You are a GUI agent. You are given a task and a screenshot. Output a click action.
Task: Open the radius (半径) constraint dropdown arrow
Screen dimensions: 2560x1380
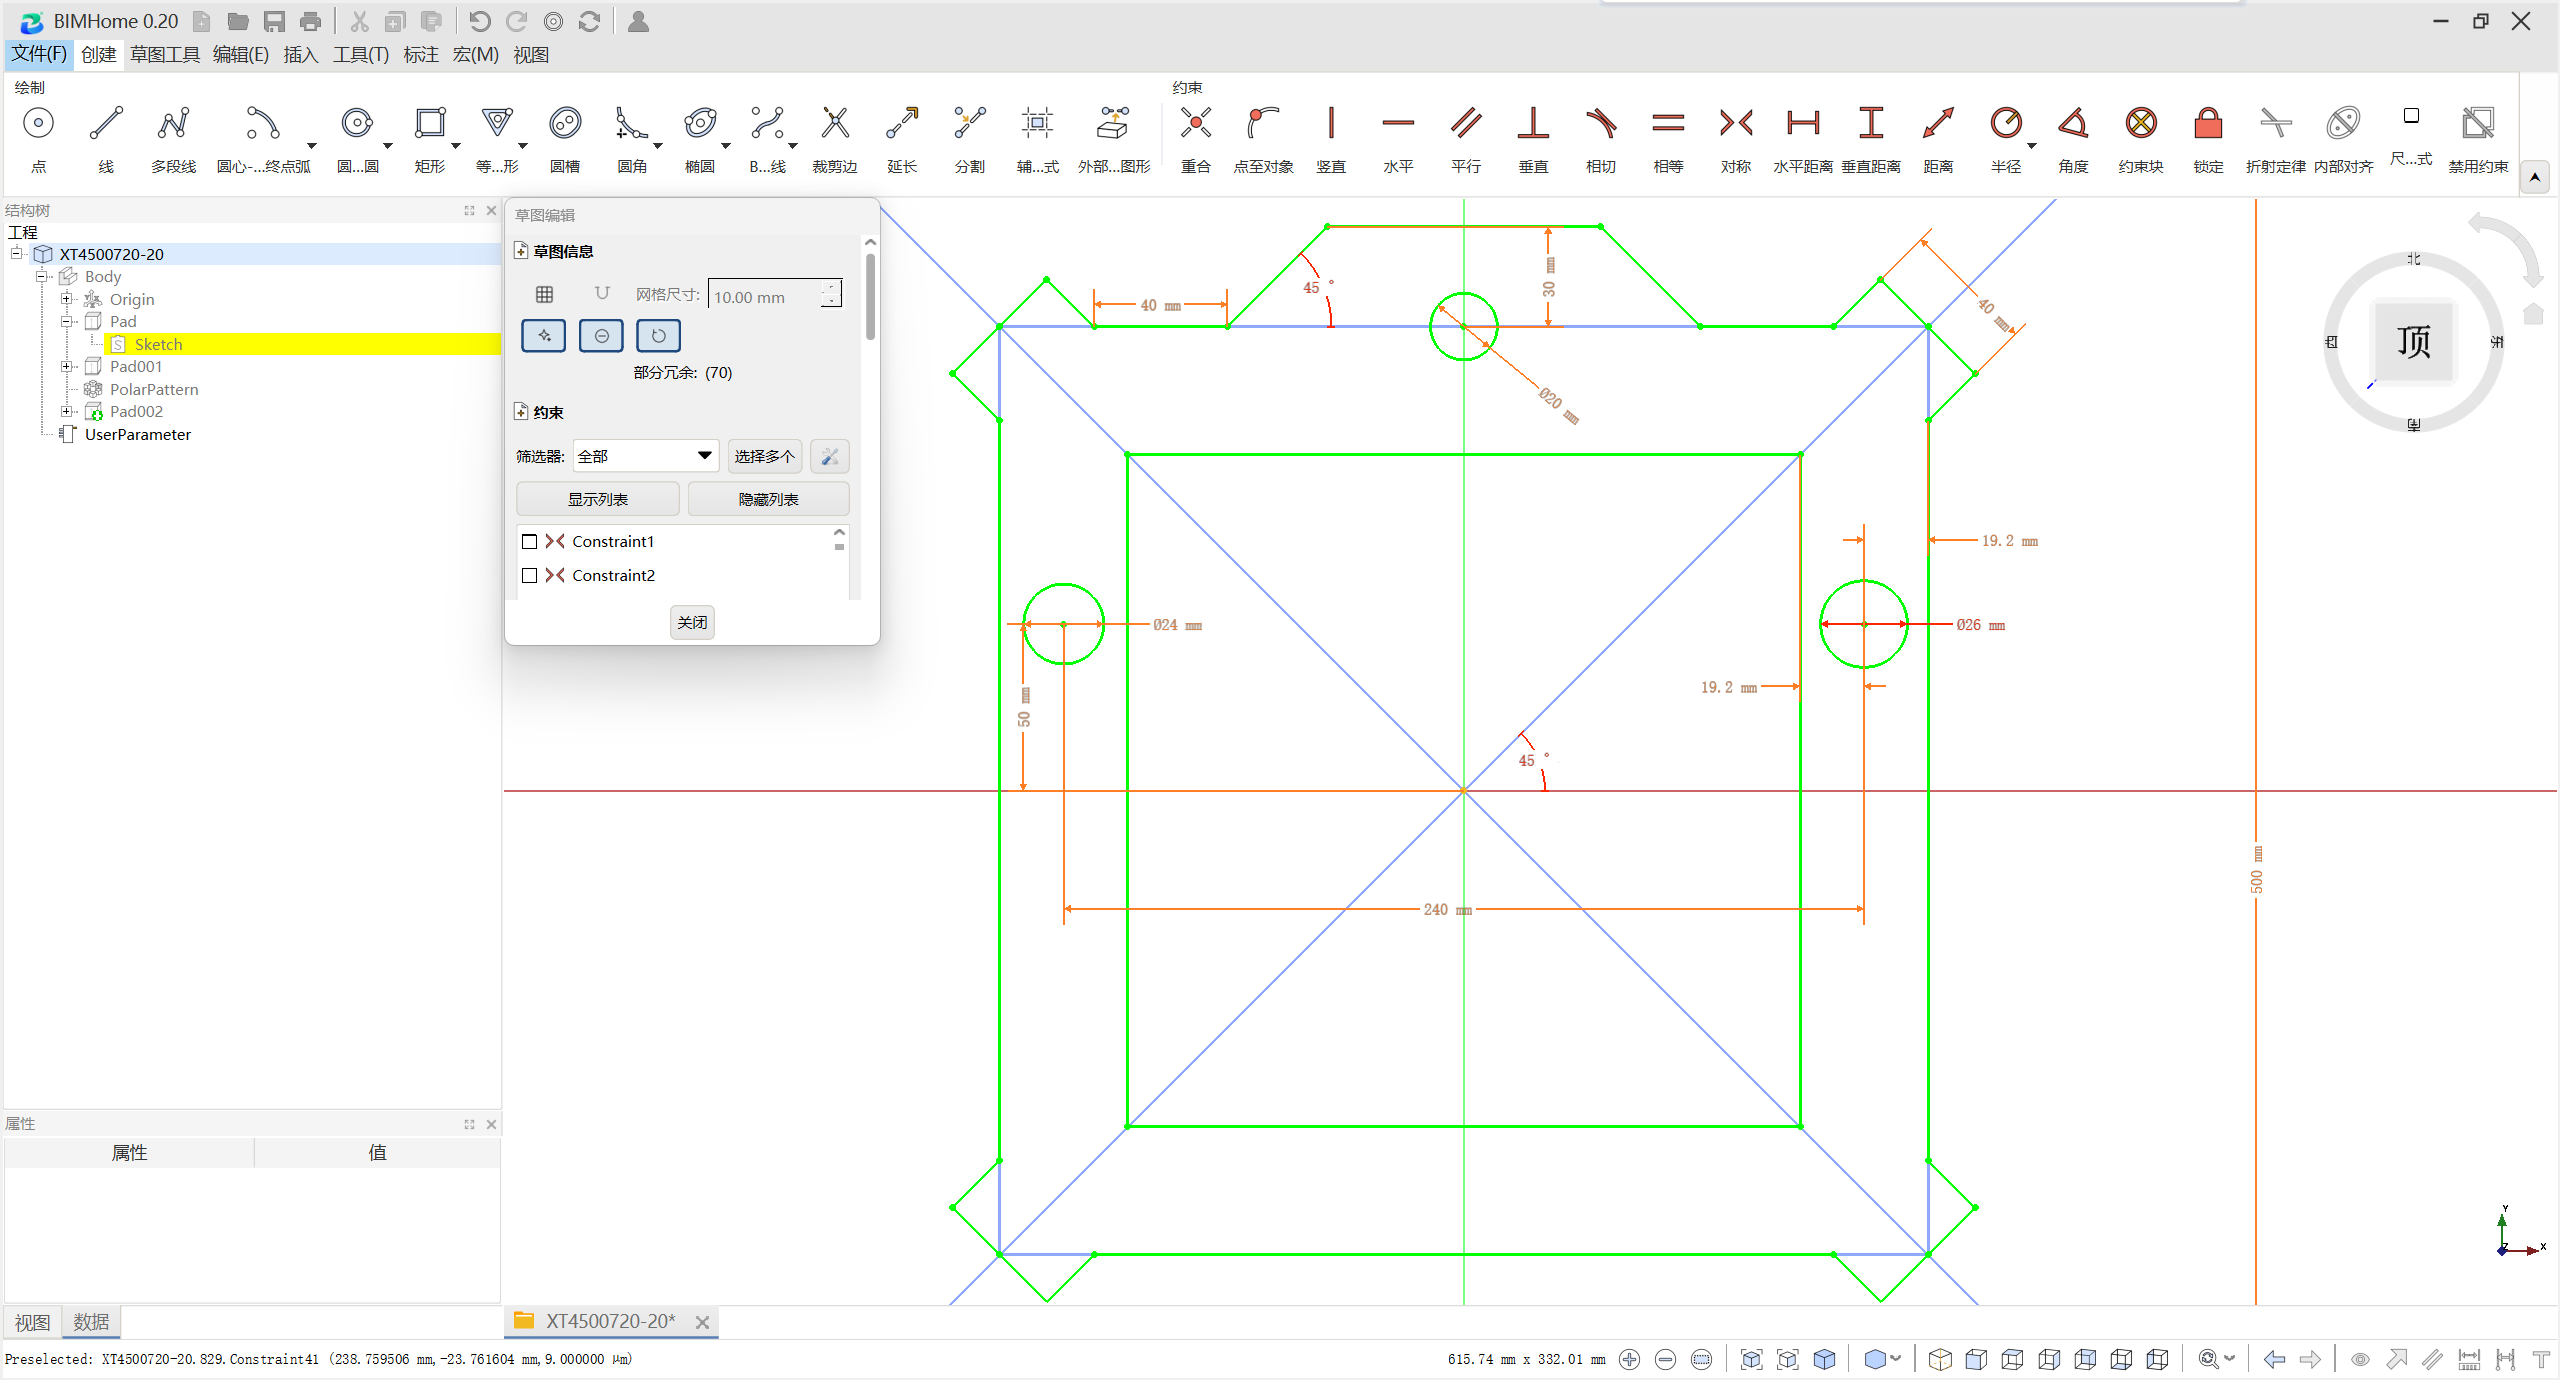tap(2032, 147)
